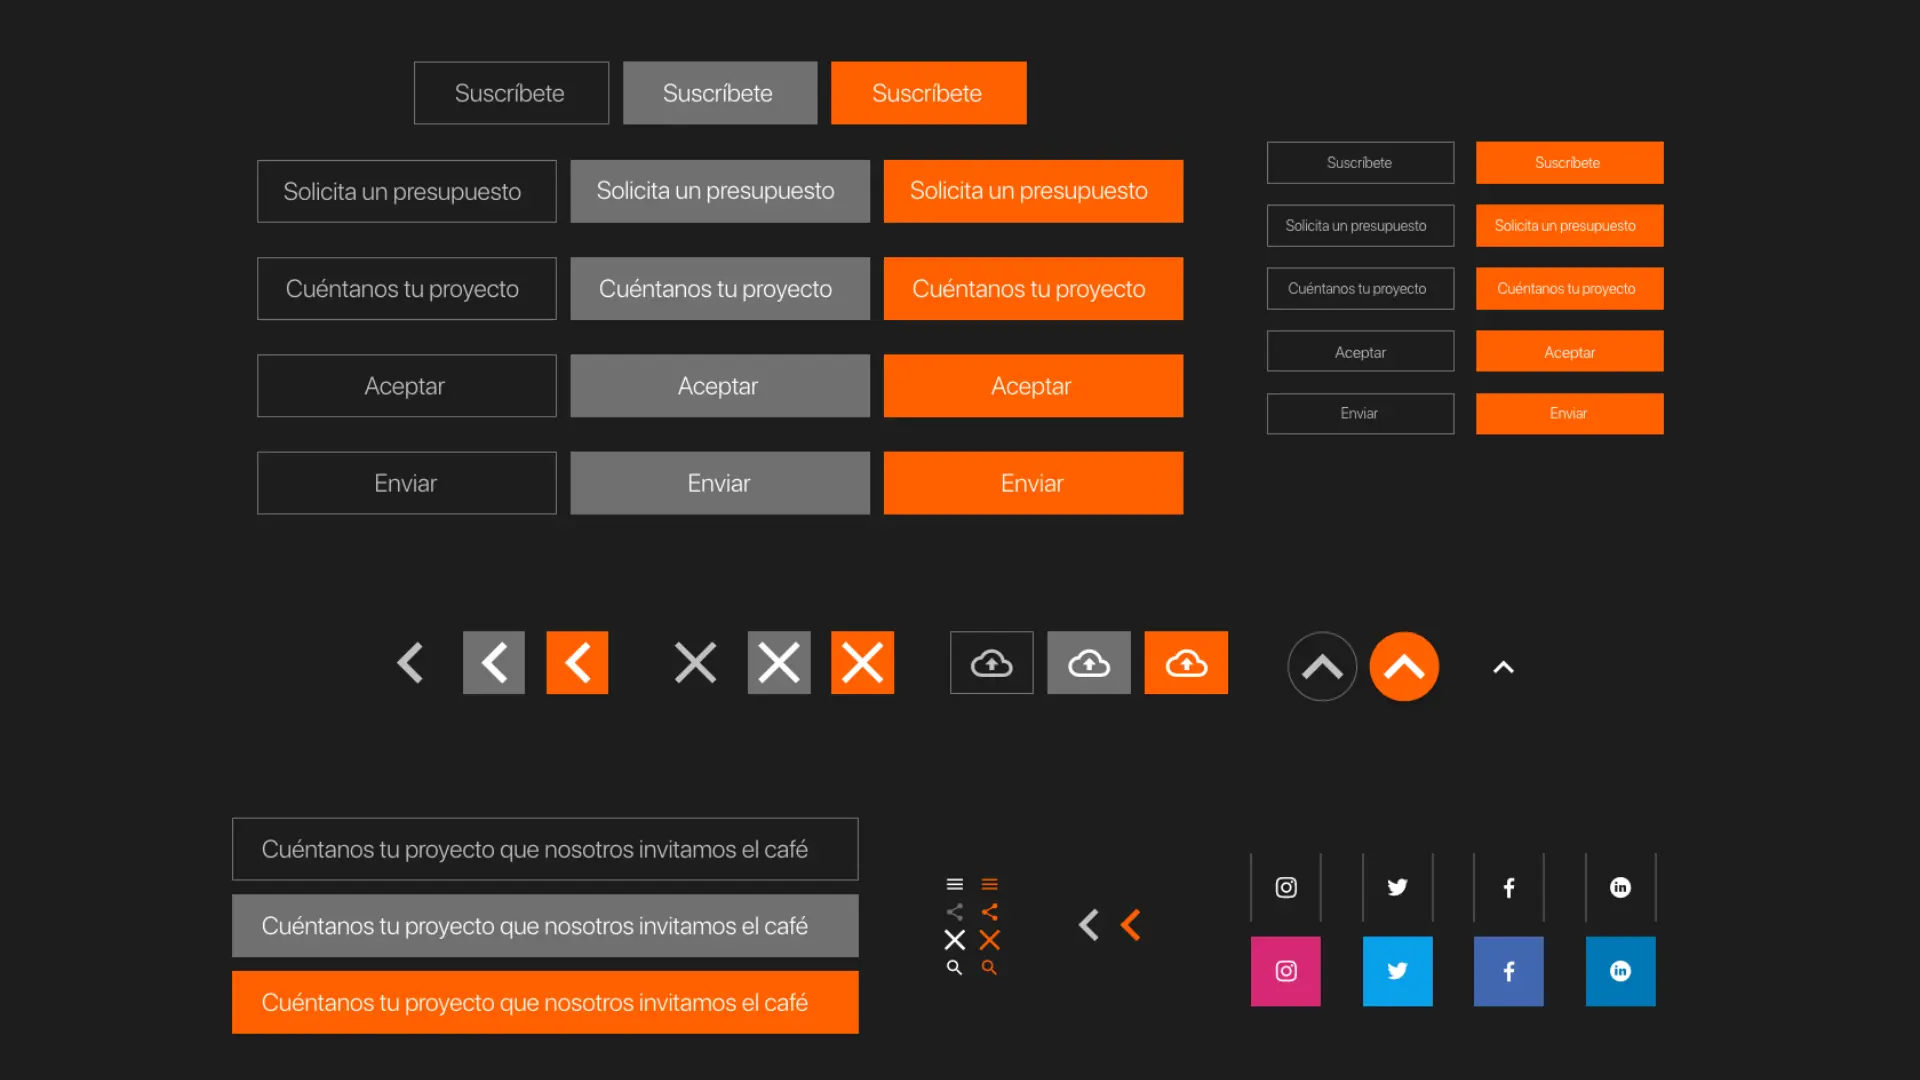This screenshot has width=1920, height=1080.
Task: Click the small gray share icon
Action: [955, 912]
